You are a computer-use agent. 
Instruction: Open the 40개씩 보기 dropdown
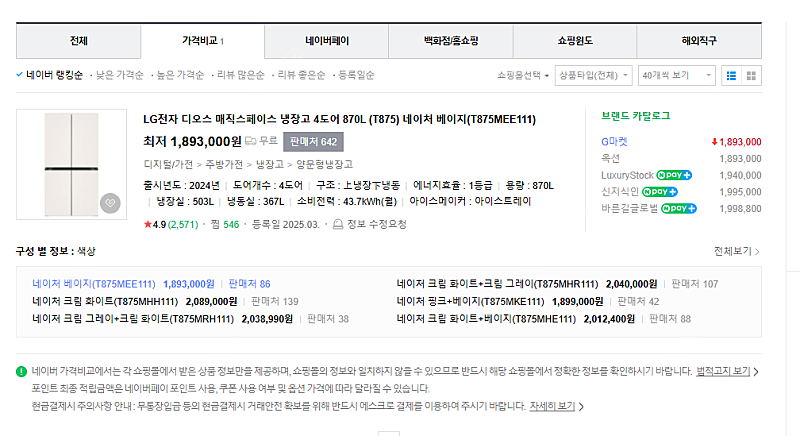coord(677,75)
